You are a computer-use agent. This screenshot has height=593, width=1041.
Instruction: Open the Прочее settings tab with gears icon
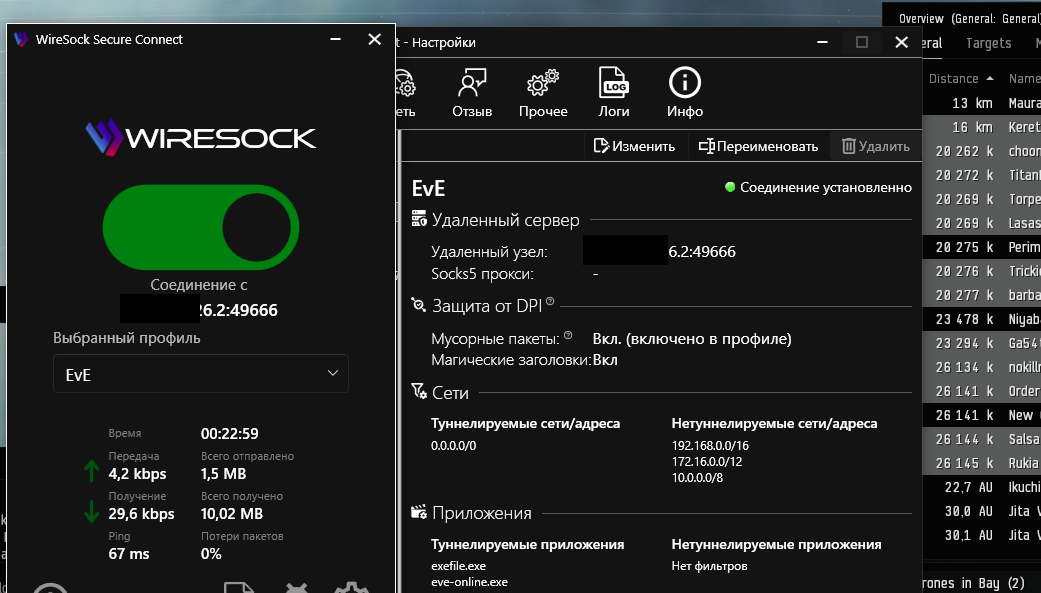click(543, 93)
